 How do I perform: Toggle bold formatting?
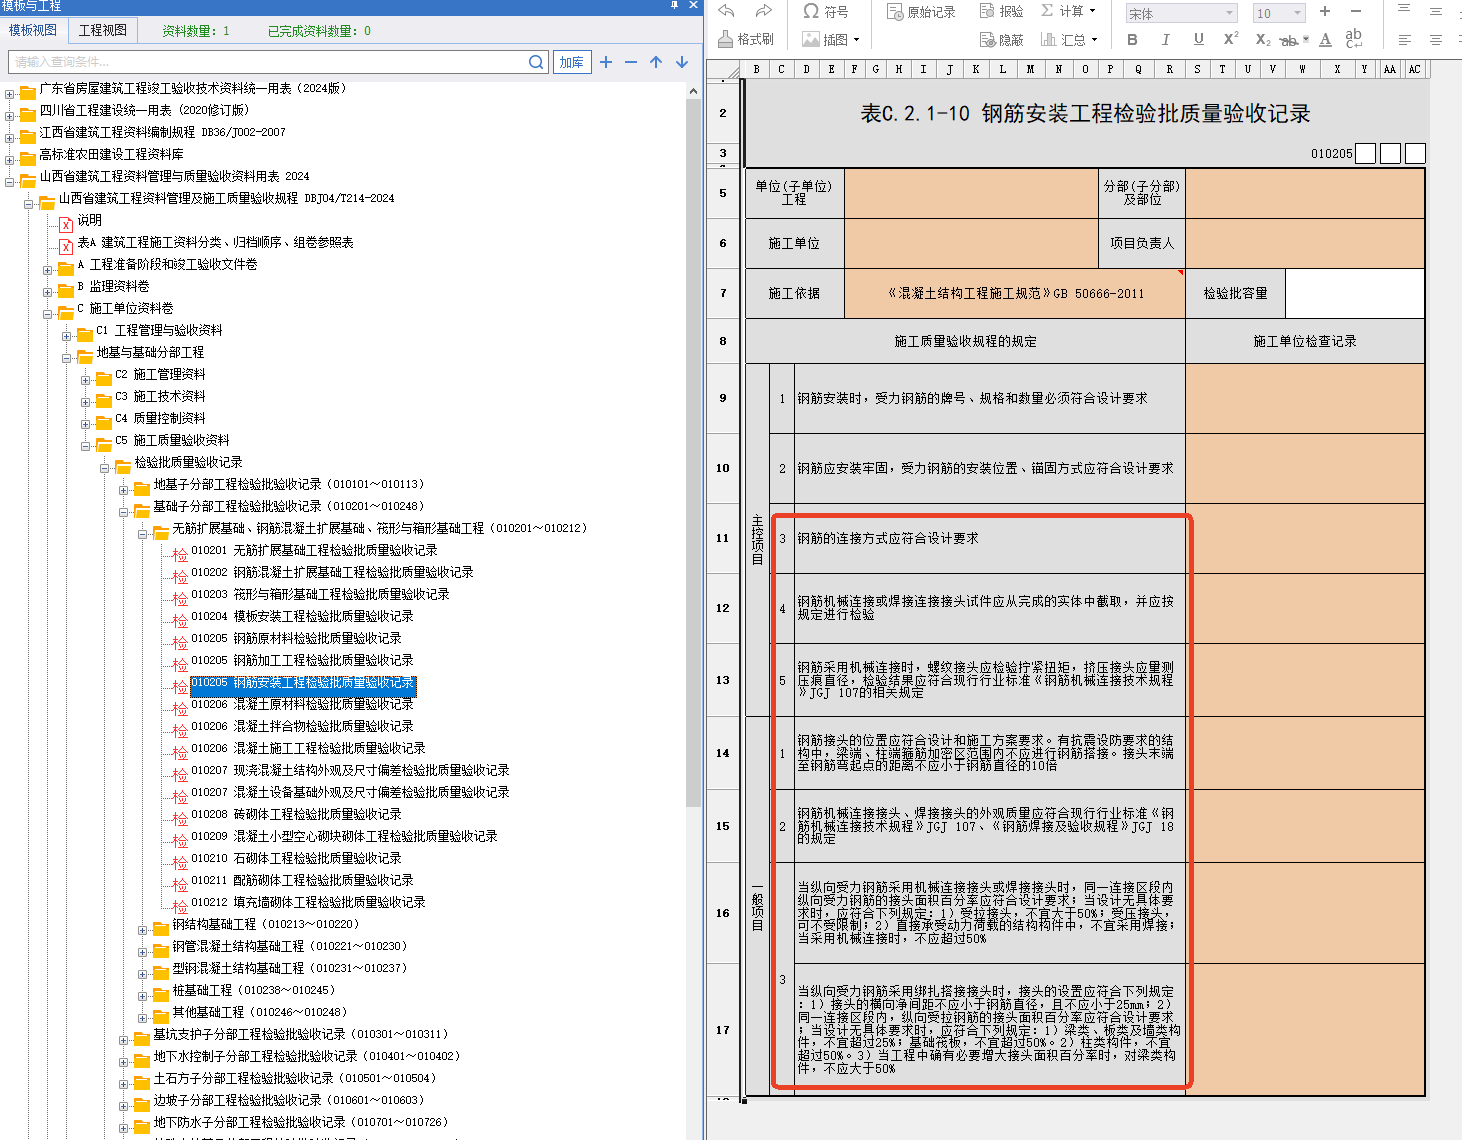(x=1132, y=39)
